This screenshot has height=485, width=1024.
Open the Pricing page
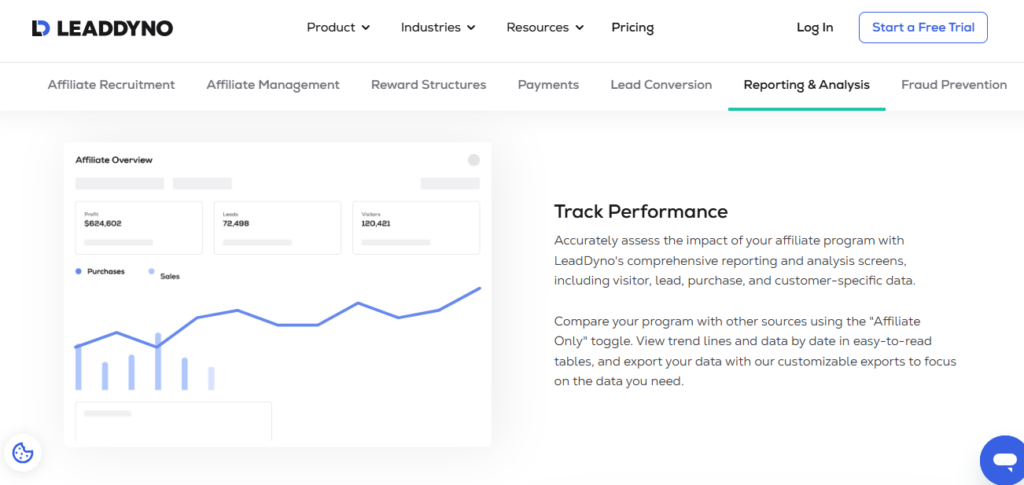pyautogui.click(x=632, y=28)
